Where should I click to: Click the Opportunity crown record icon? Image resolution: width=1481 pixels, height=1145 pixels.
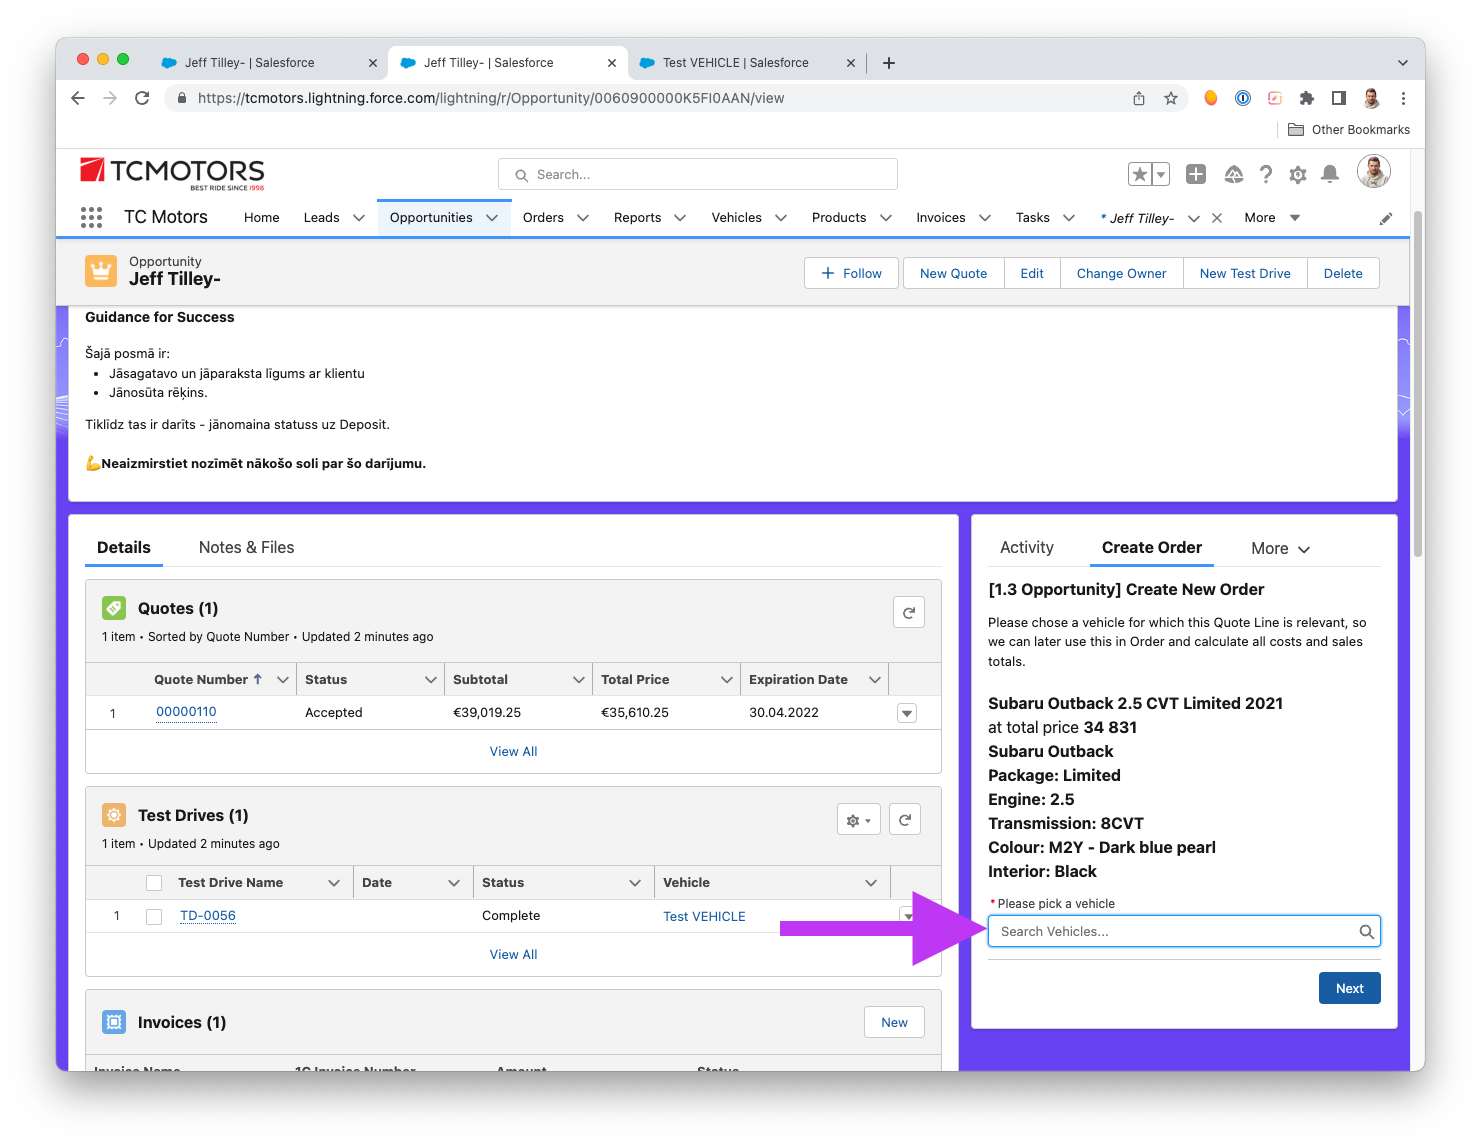(101, 271)
